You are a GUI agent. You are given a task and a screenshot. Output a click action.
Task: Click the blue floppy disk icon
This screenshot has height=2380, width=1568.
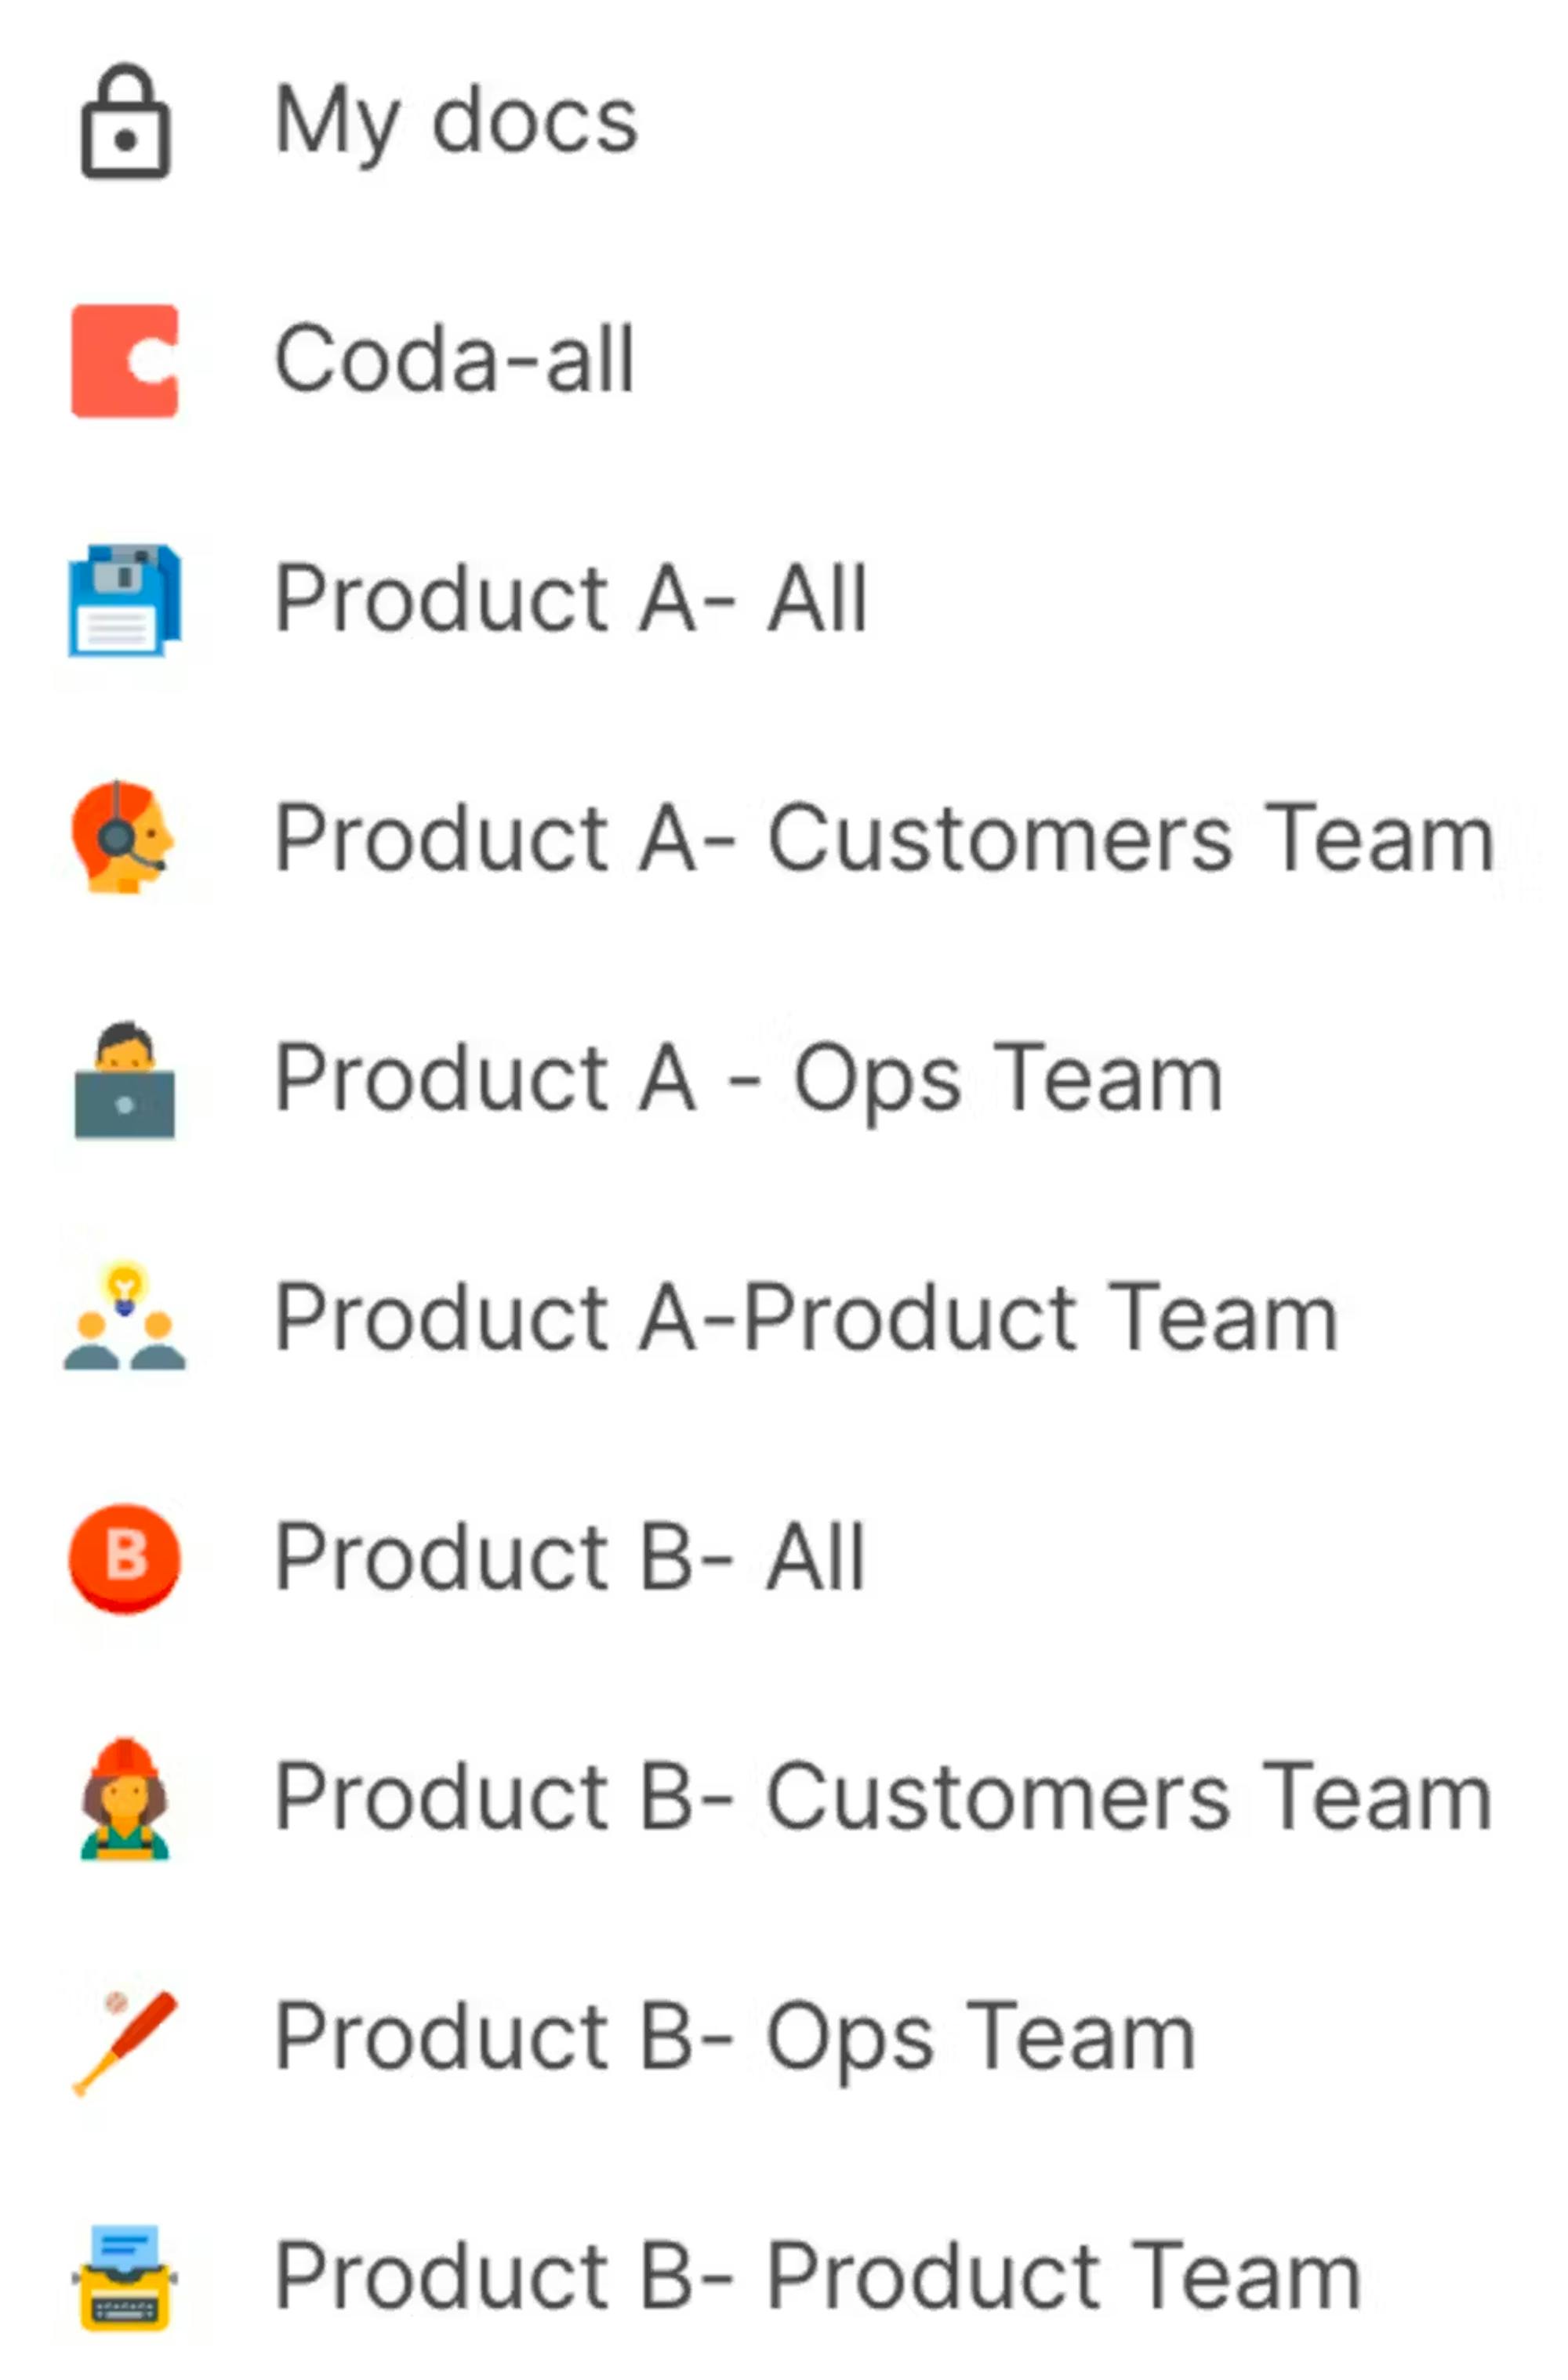coord(125,600)
